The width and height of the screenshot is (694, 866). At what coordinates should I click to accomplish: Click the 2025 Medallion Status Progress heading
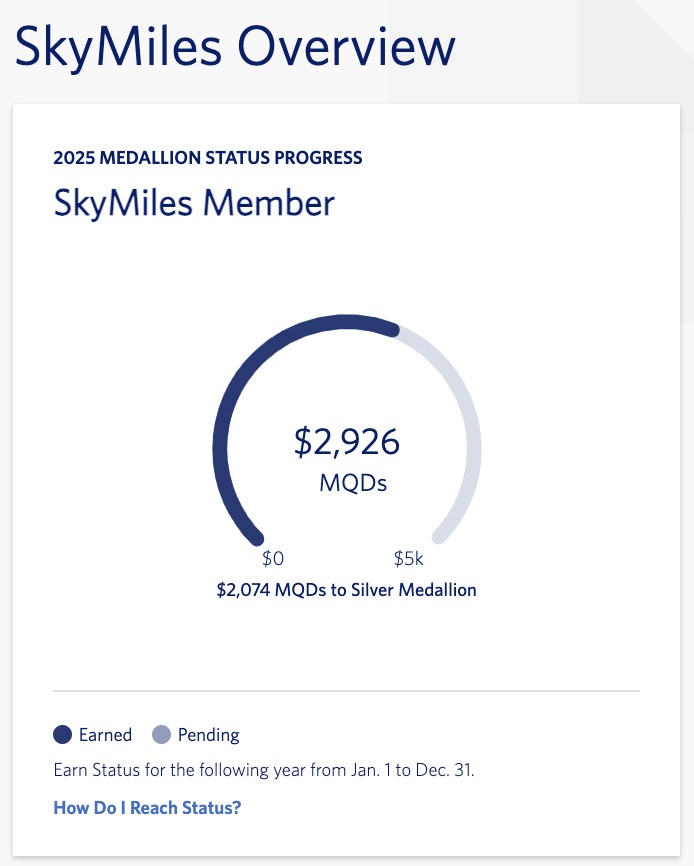click(207, 157)
